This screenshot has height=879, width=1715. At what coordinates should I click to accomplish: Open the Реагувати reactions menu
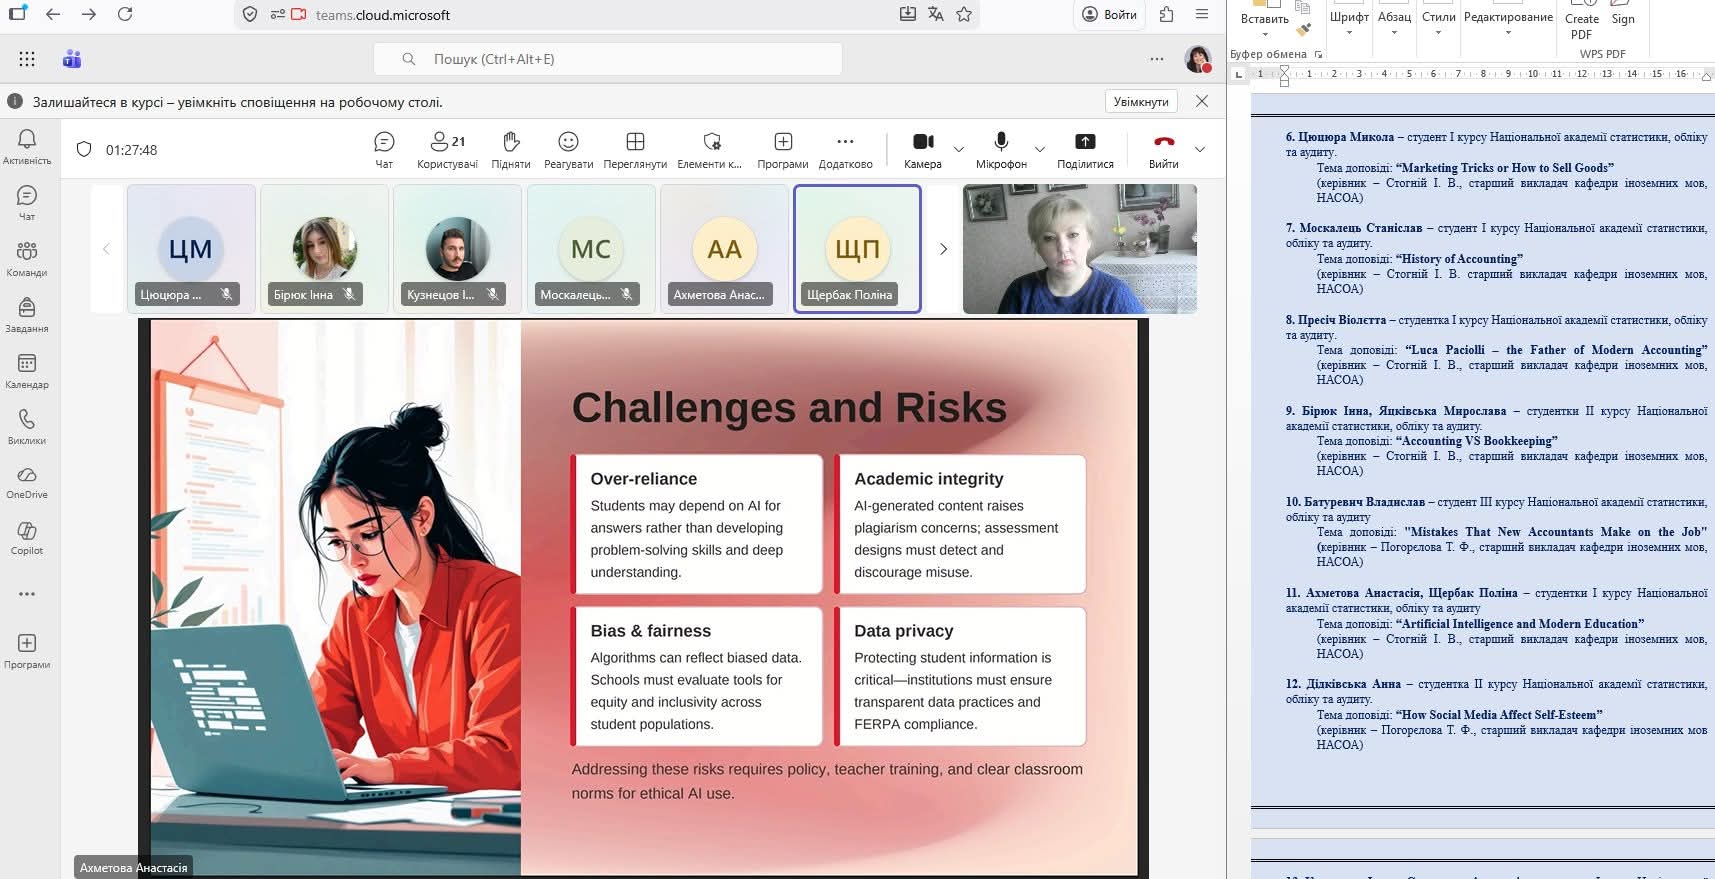click(568, 149)
